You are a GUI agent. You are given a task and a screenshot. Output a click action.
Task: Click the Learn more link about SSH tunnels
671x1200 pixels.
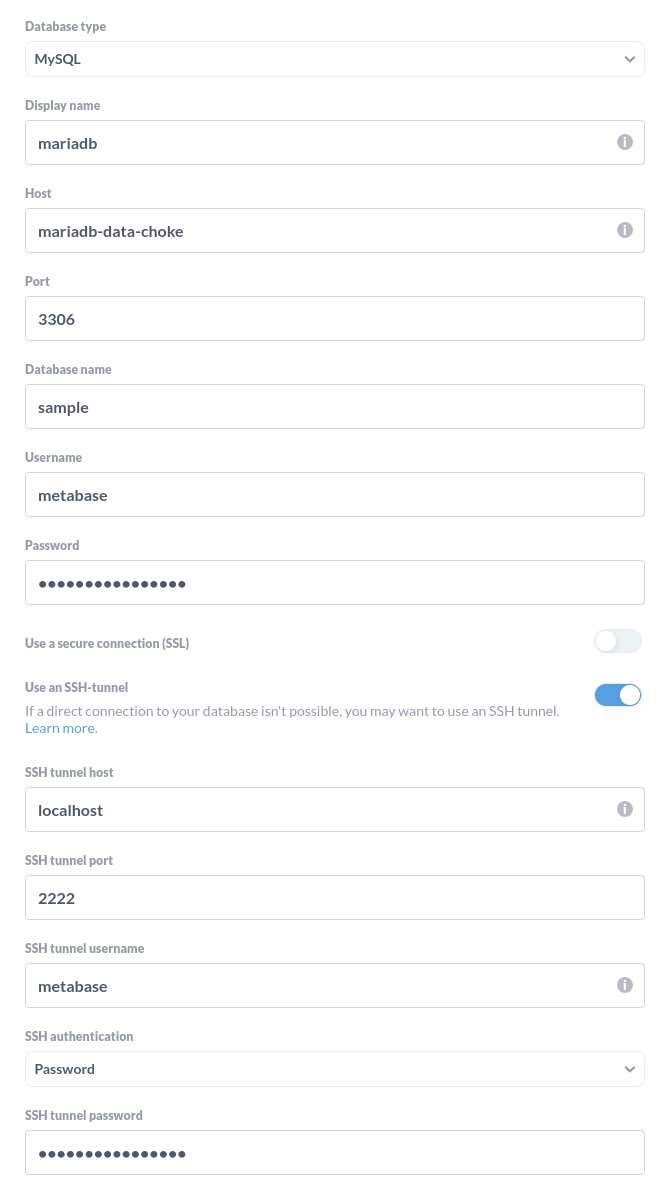(60, 728)
